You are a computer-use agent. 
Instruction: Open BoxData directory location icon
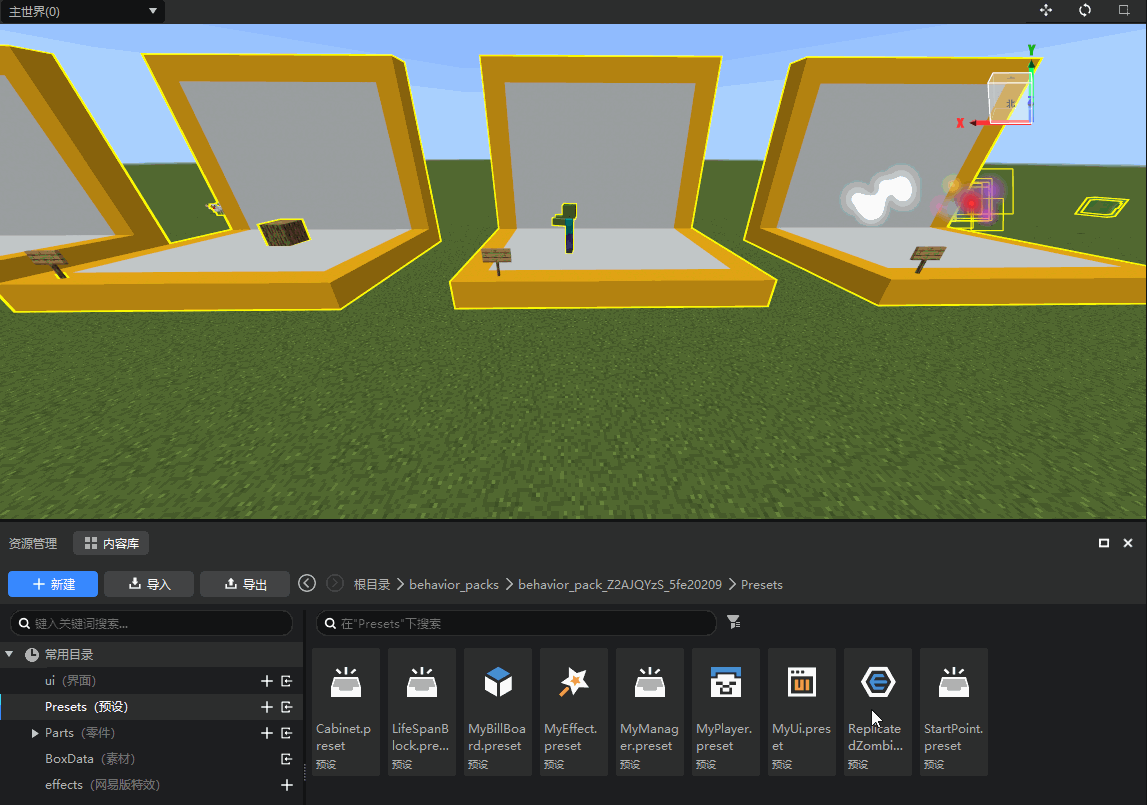(287, 759)
